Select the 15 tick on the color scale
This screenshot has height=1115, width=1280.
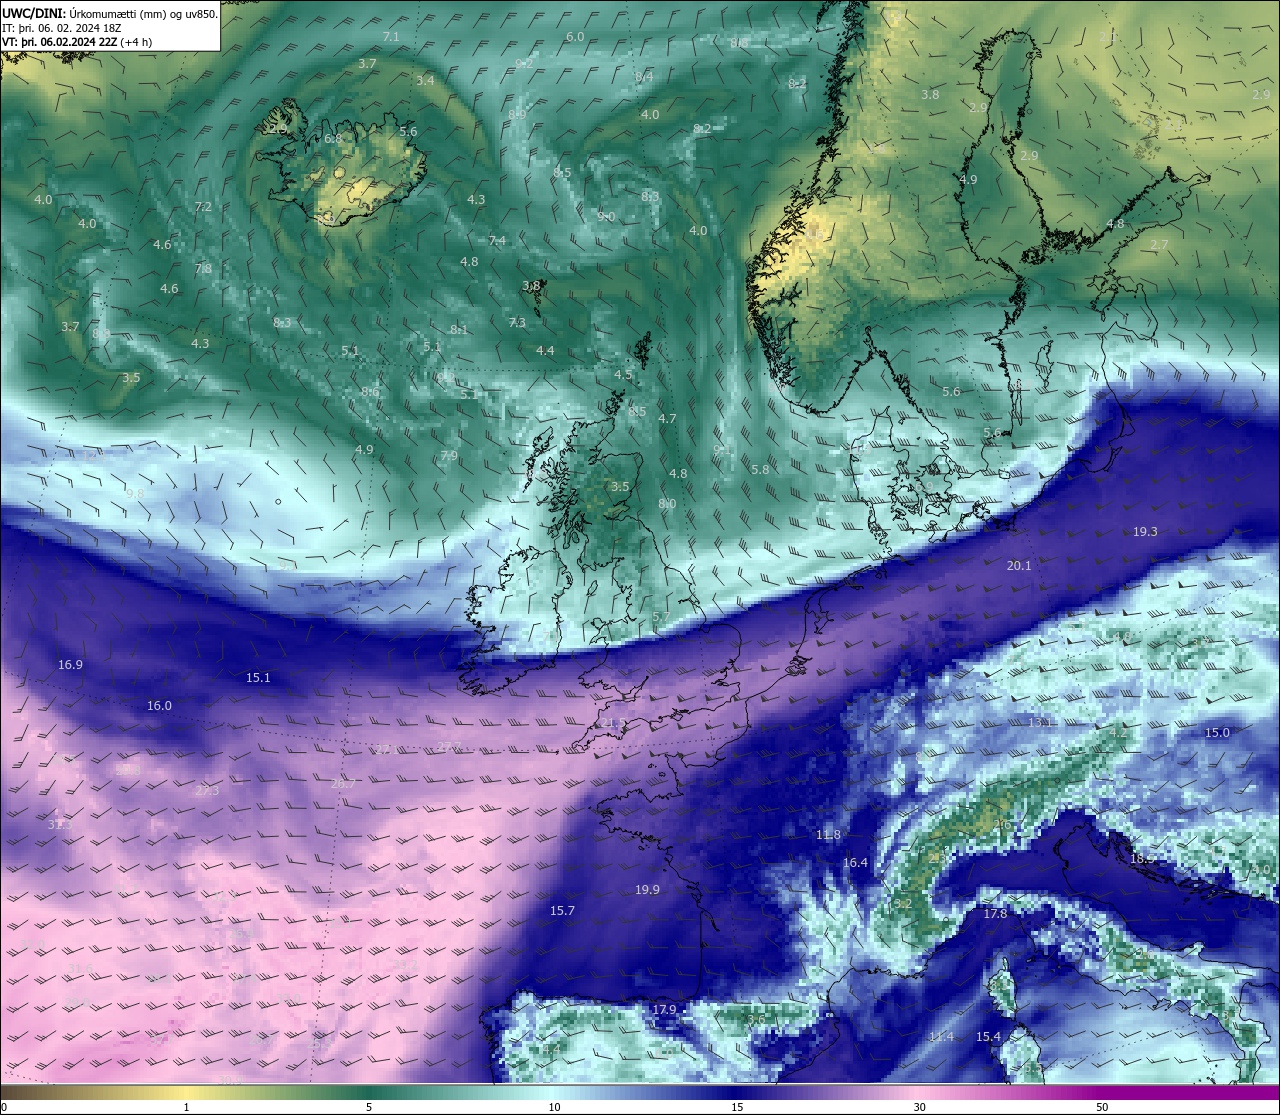pyautogui.click(x=737, y=1107)
